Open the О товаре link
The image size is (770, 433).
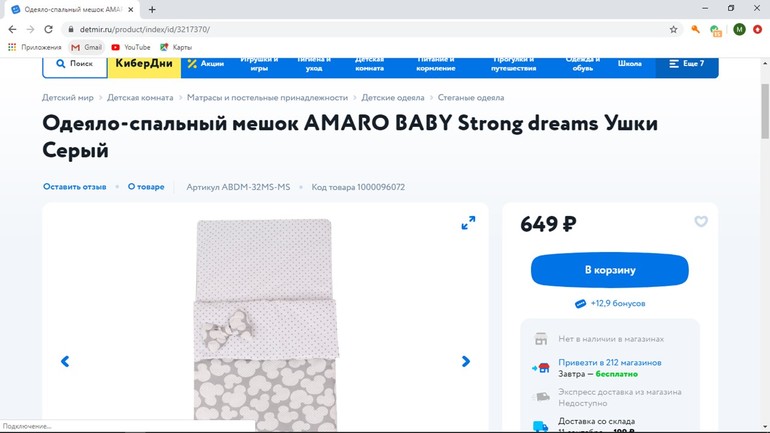click(x=146, y=187)
